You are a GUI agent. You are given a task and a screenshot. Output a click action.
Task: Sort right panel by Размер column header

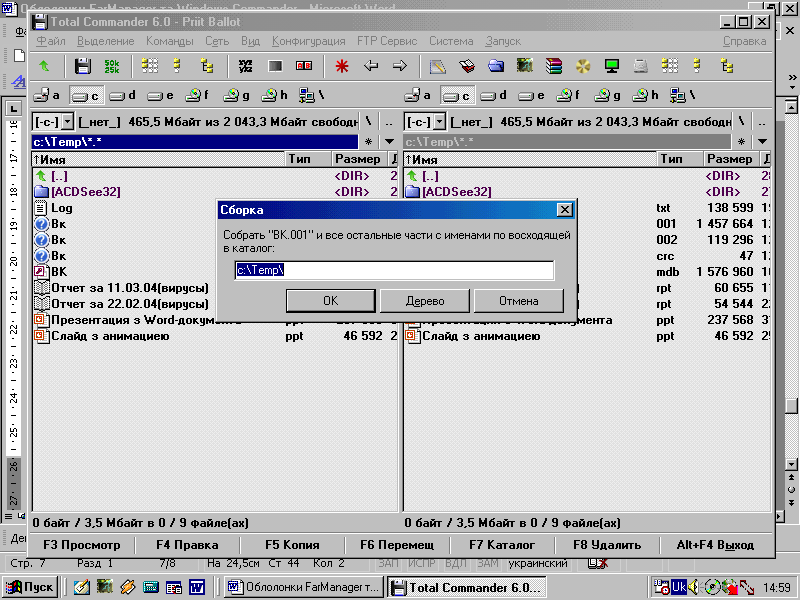click(730, 159)
